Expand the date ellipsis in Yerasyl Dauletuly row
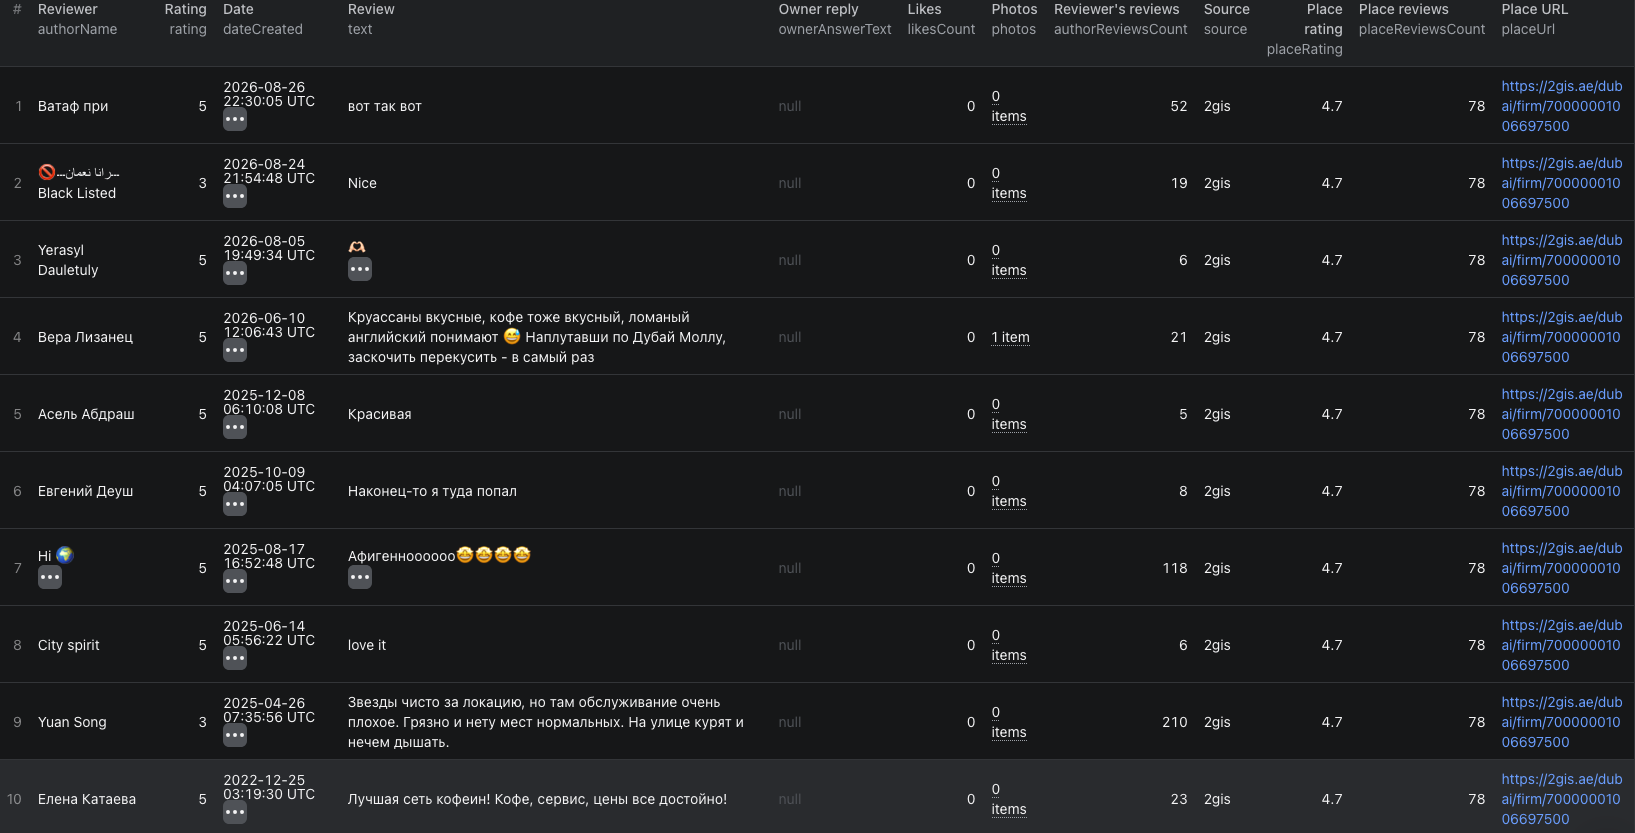 point(235,274)
